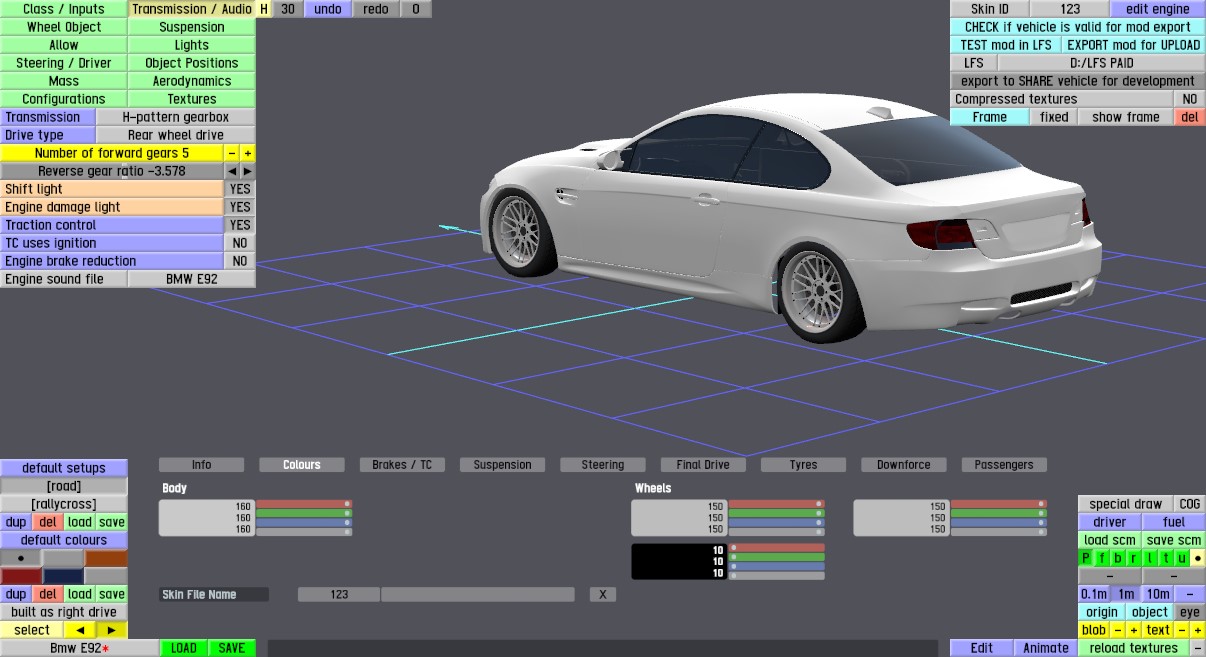Open the default setups list
Image resolution: width=1206 pixels, height=657 pixels.
[64, 468]
